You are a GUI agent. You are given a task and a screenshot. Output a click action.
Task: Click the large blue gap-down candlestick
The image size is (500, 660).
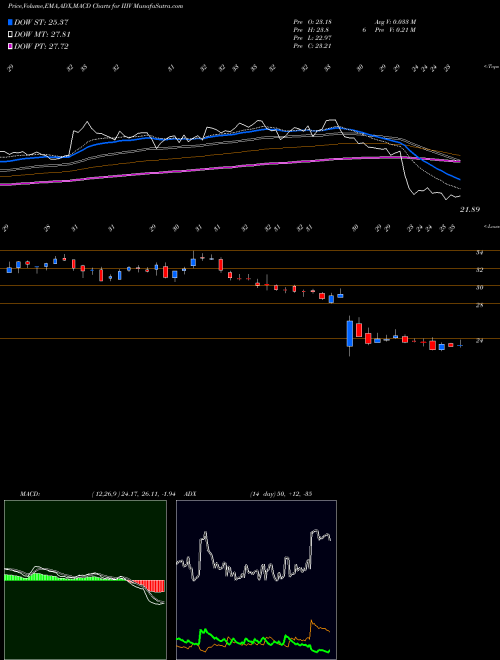(350, 333)
